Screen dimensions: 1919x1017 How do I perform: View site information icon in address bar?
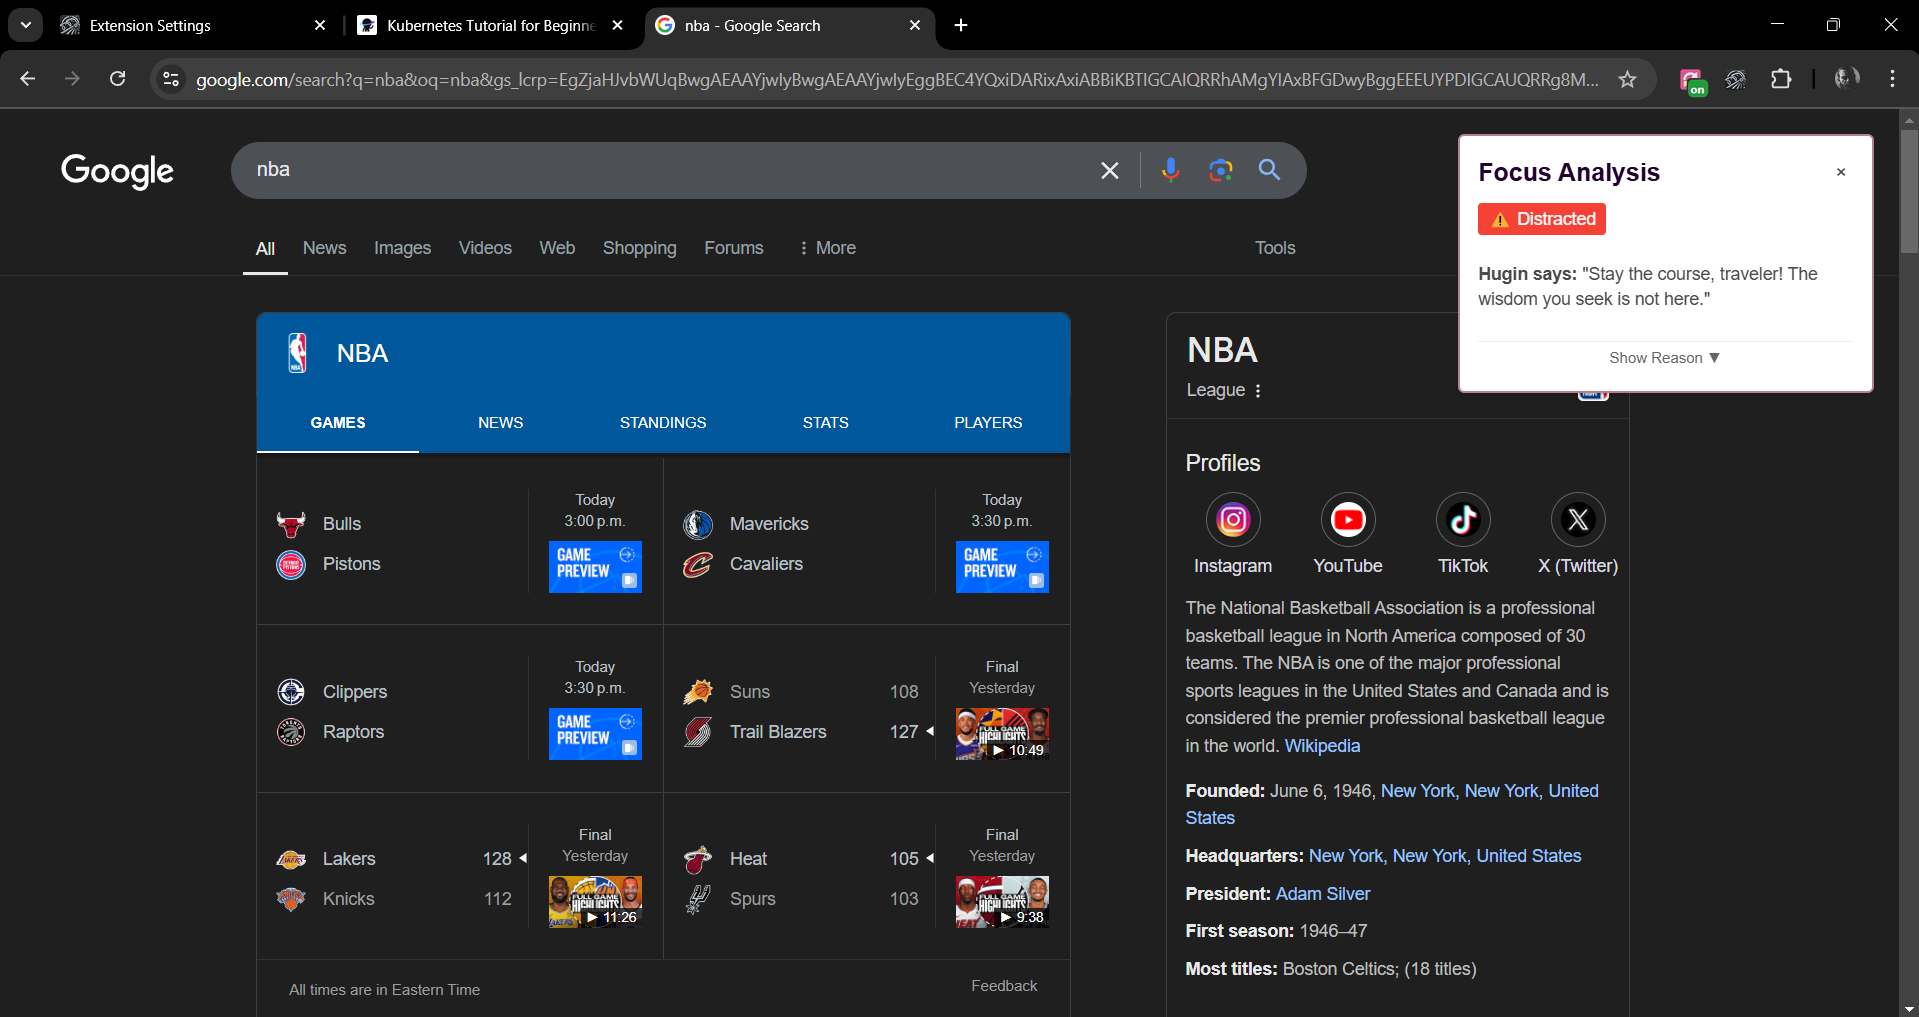pos(171,79)
